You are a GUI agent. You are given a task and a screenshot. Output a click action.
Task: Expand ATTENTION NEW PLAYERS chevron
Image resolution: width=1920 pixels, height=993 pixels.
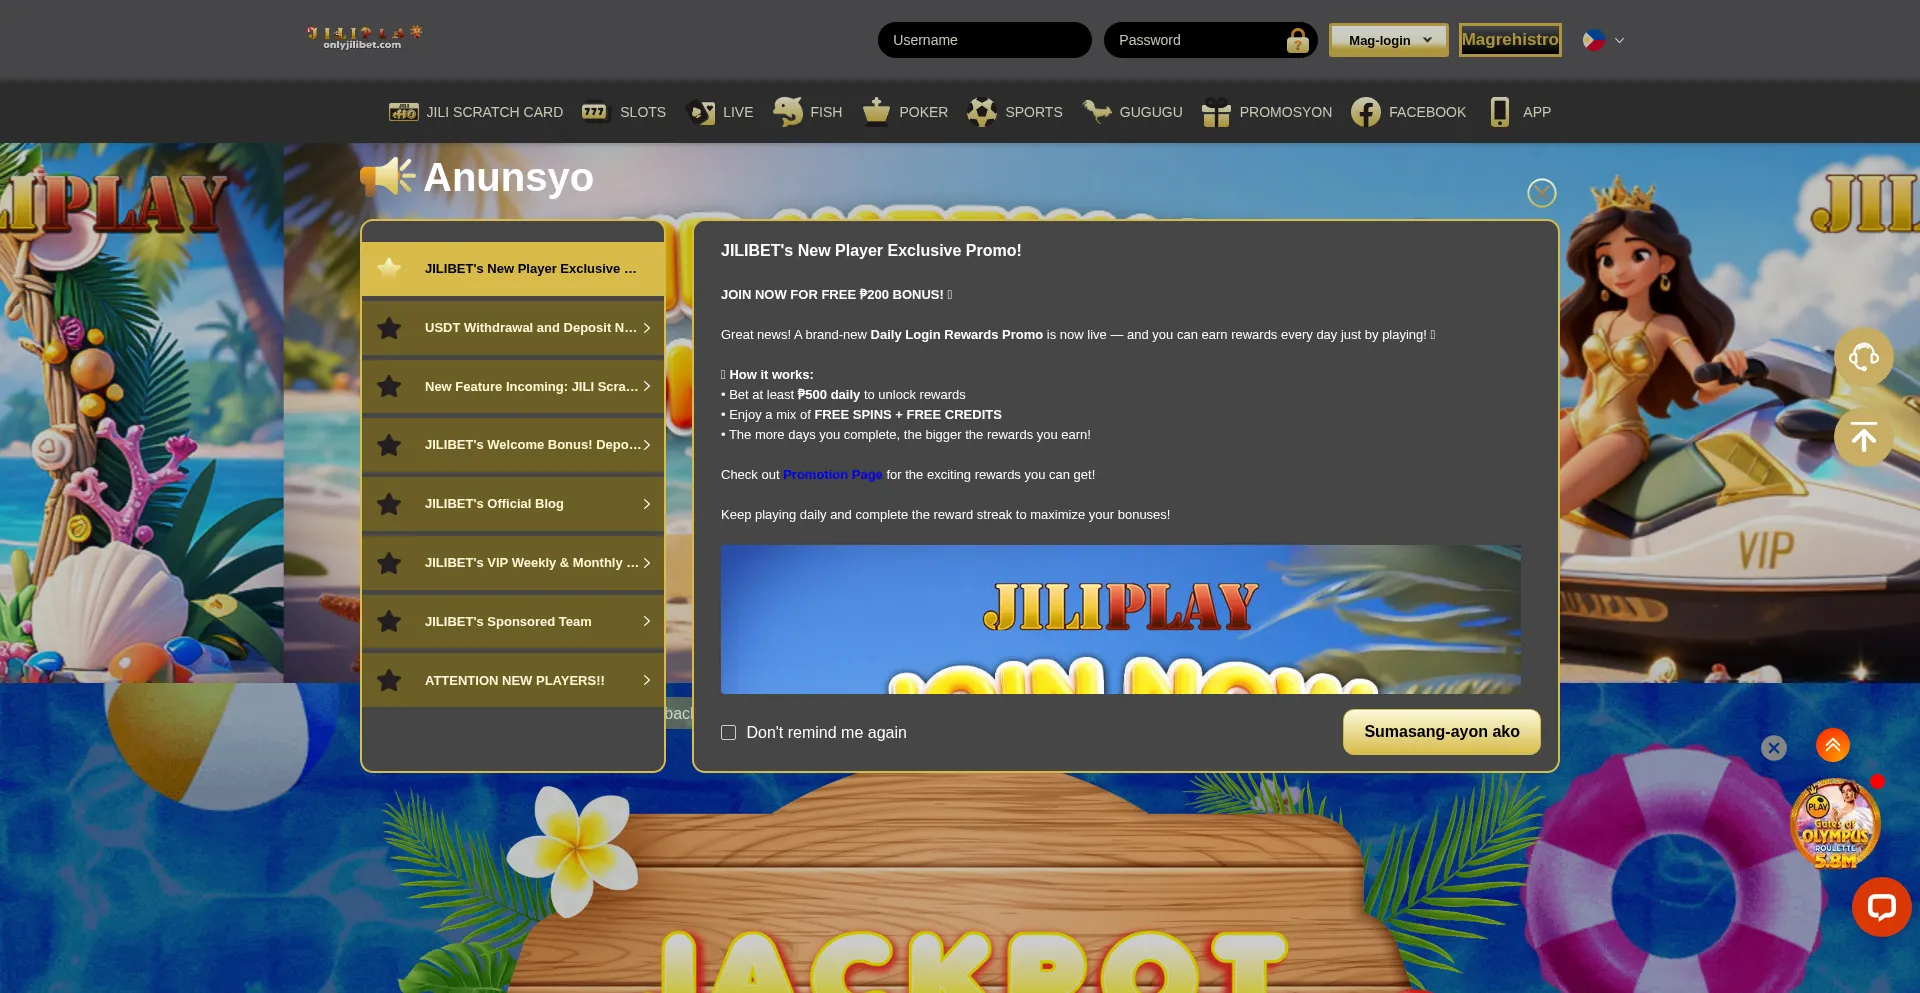pos(647,681)
